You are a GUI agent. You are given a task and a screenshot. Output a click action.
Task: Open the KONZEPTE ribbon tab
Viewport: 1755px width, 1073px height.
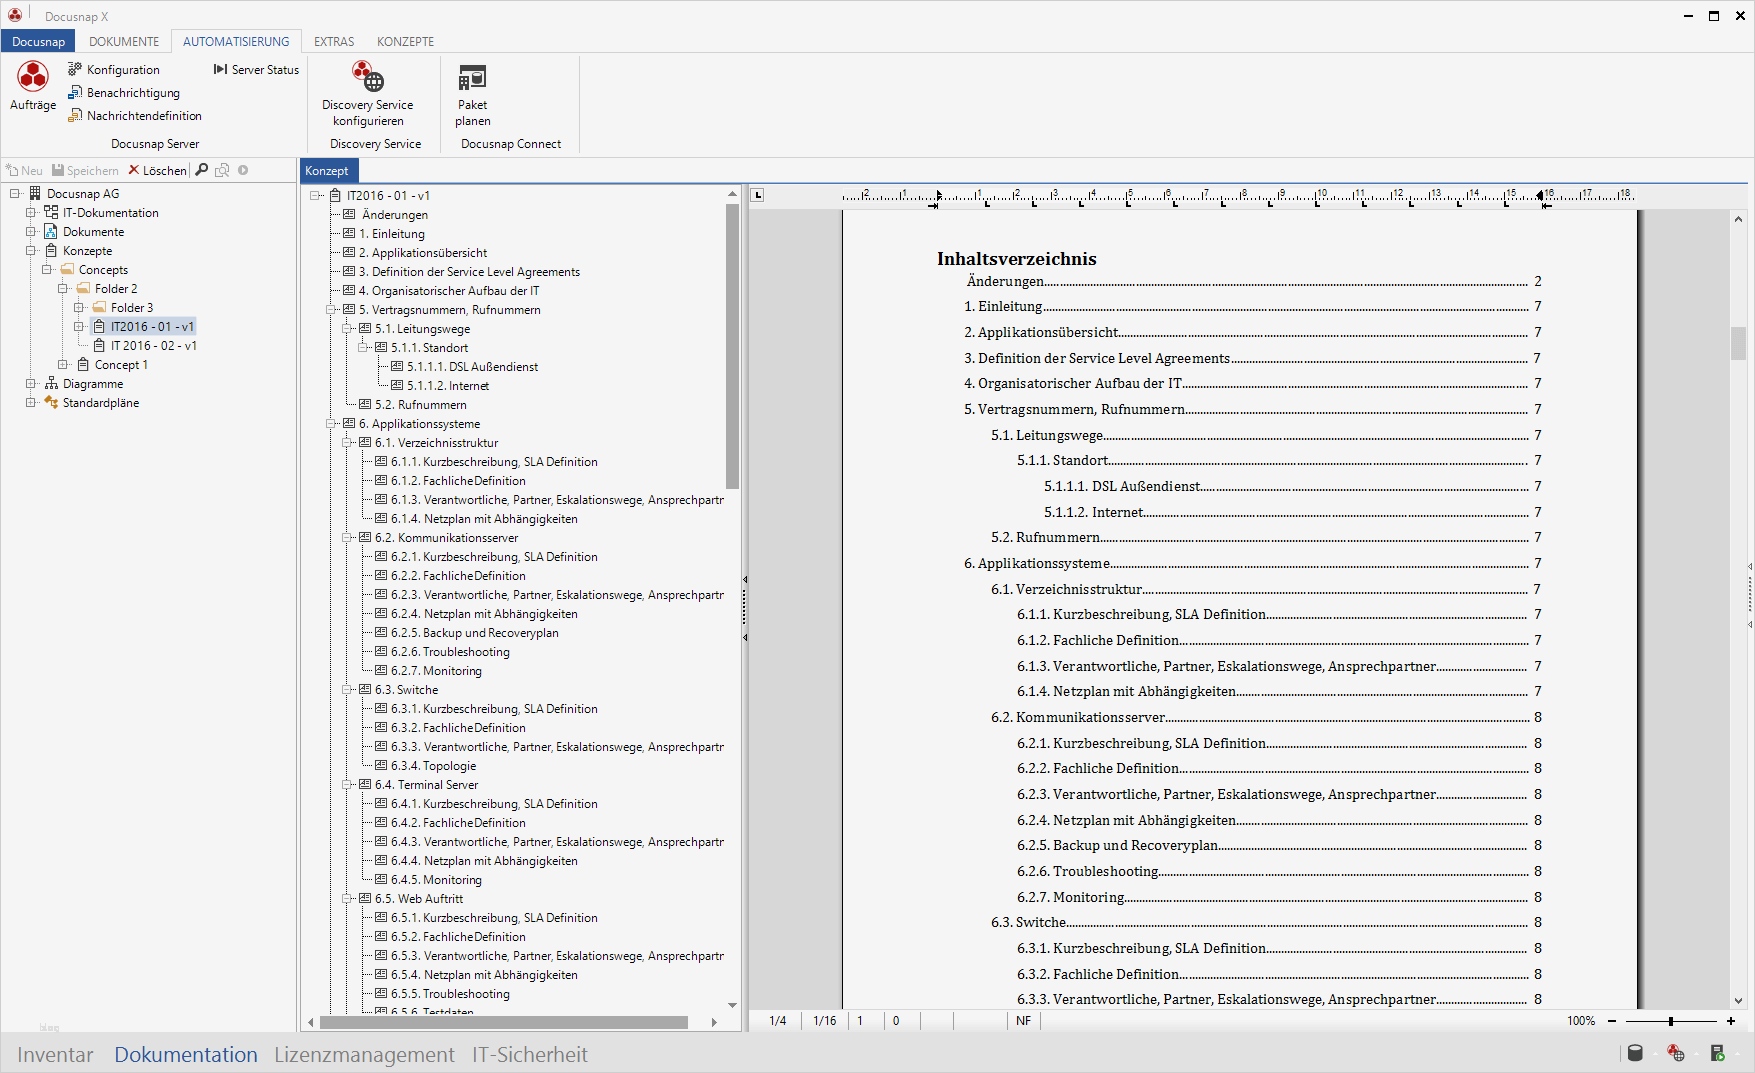click(404, 41)
